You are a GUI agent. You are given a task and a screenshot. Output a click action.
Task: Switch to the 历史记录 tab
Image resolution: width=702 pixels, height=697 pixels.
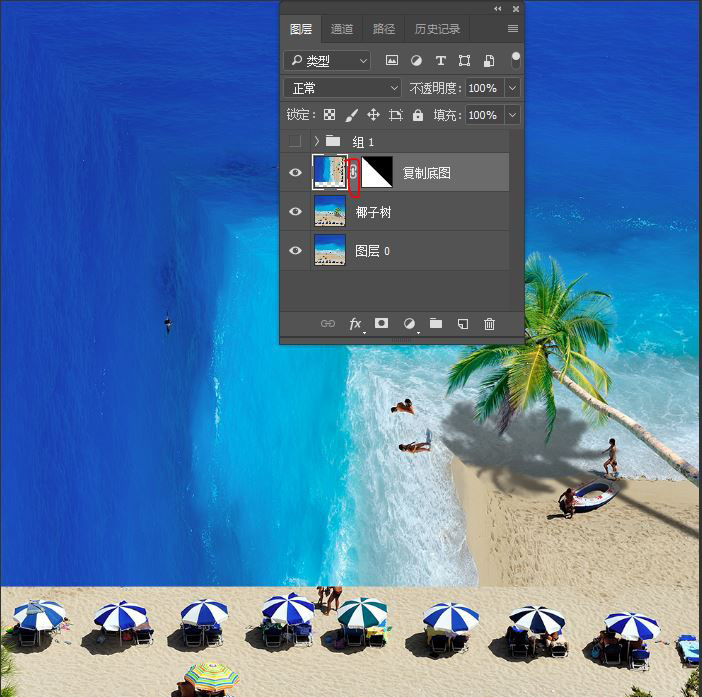(x=437, y=29)
